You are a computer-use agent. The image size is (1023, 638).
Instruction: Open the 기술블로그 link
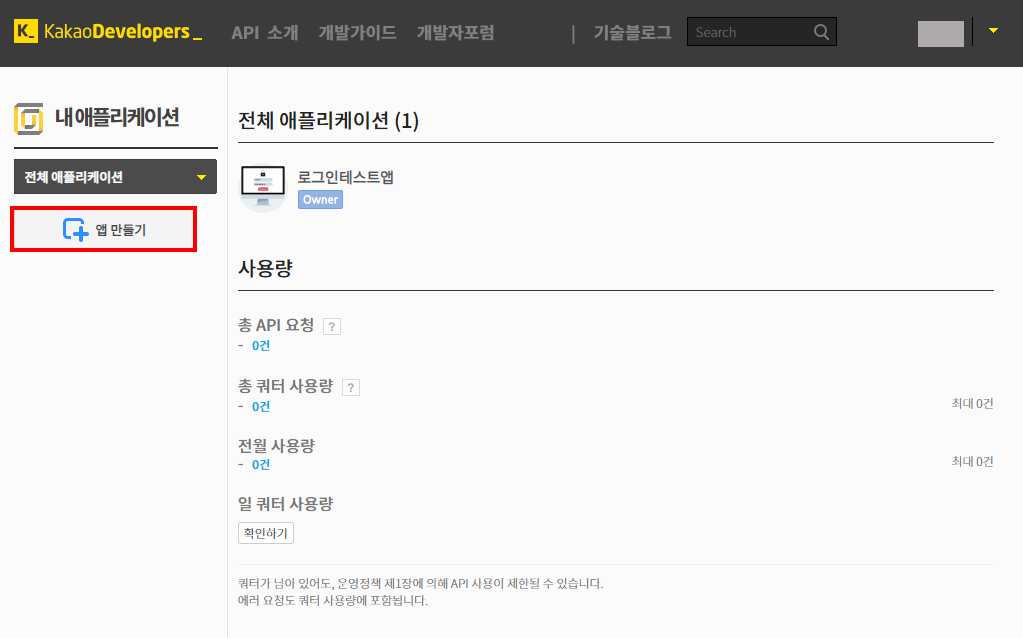point(632,33)
